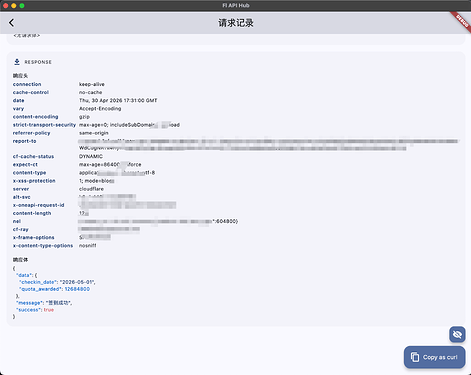This screenshot has width=471, height=375.
Task: Select the x-oneapi-request-id header key
Action: (38, 205)
